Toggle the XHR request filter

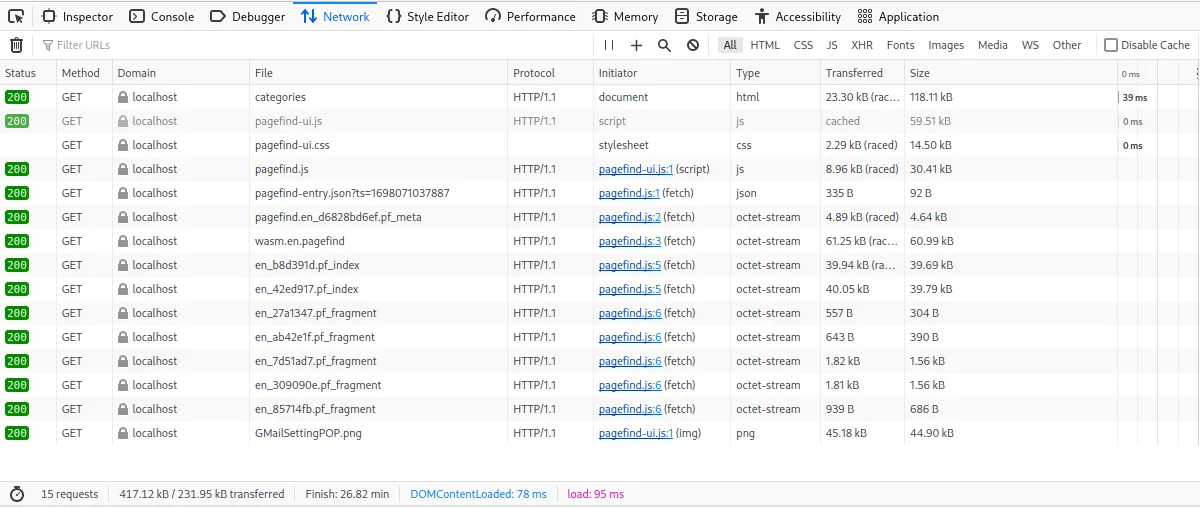click(861, 45)
